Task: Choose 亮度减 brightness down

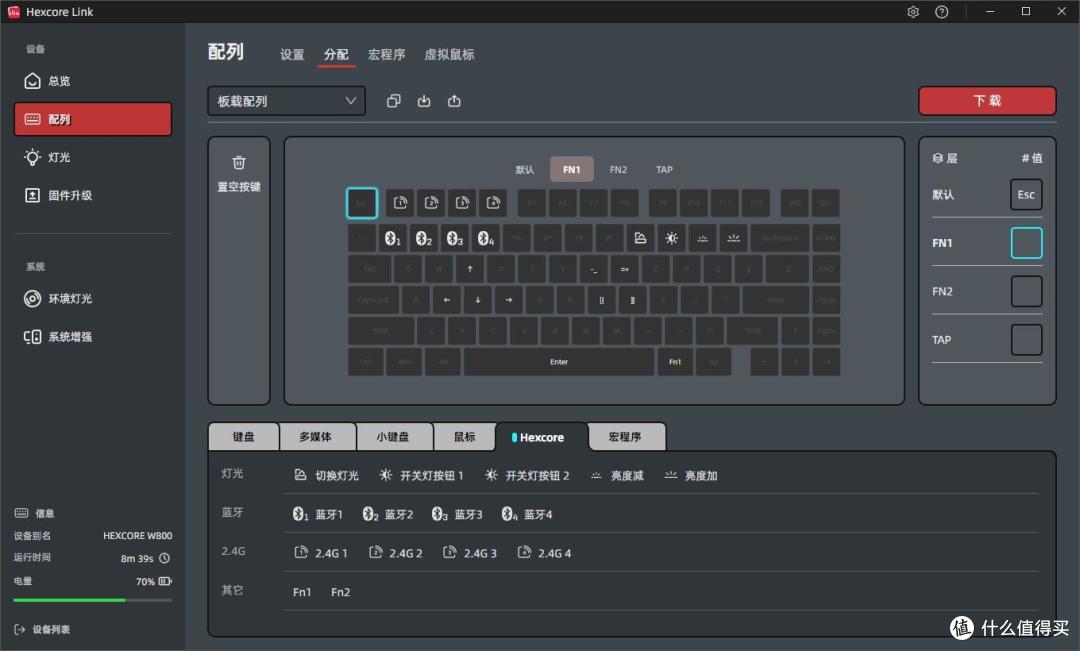Action: (617, 475)
